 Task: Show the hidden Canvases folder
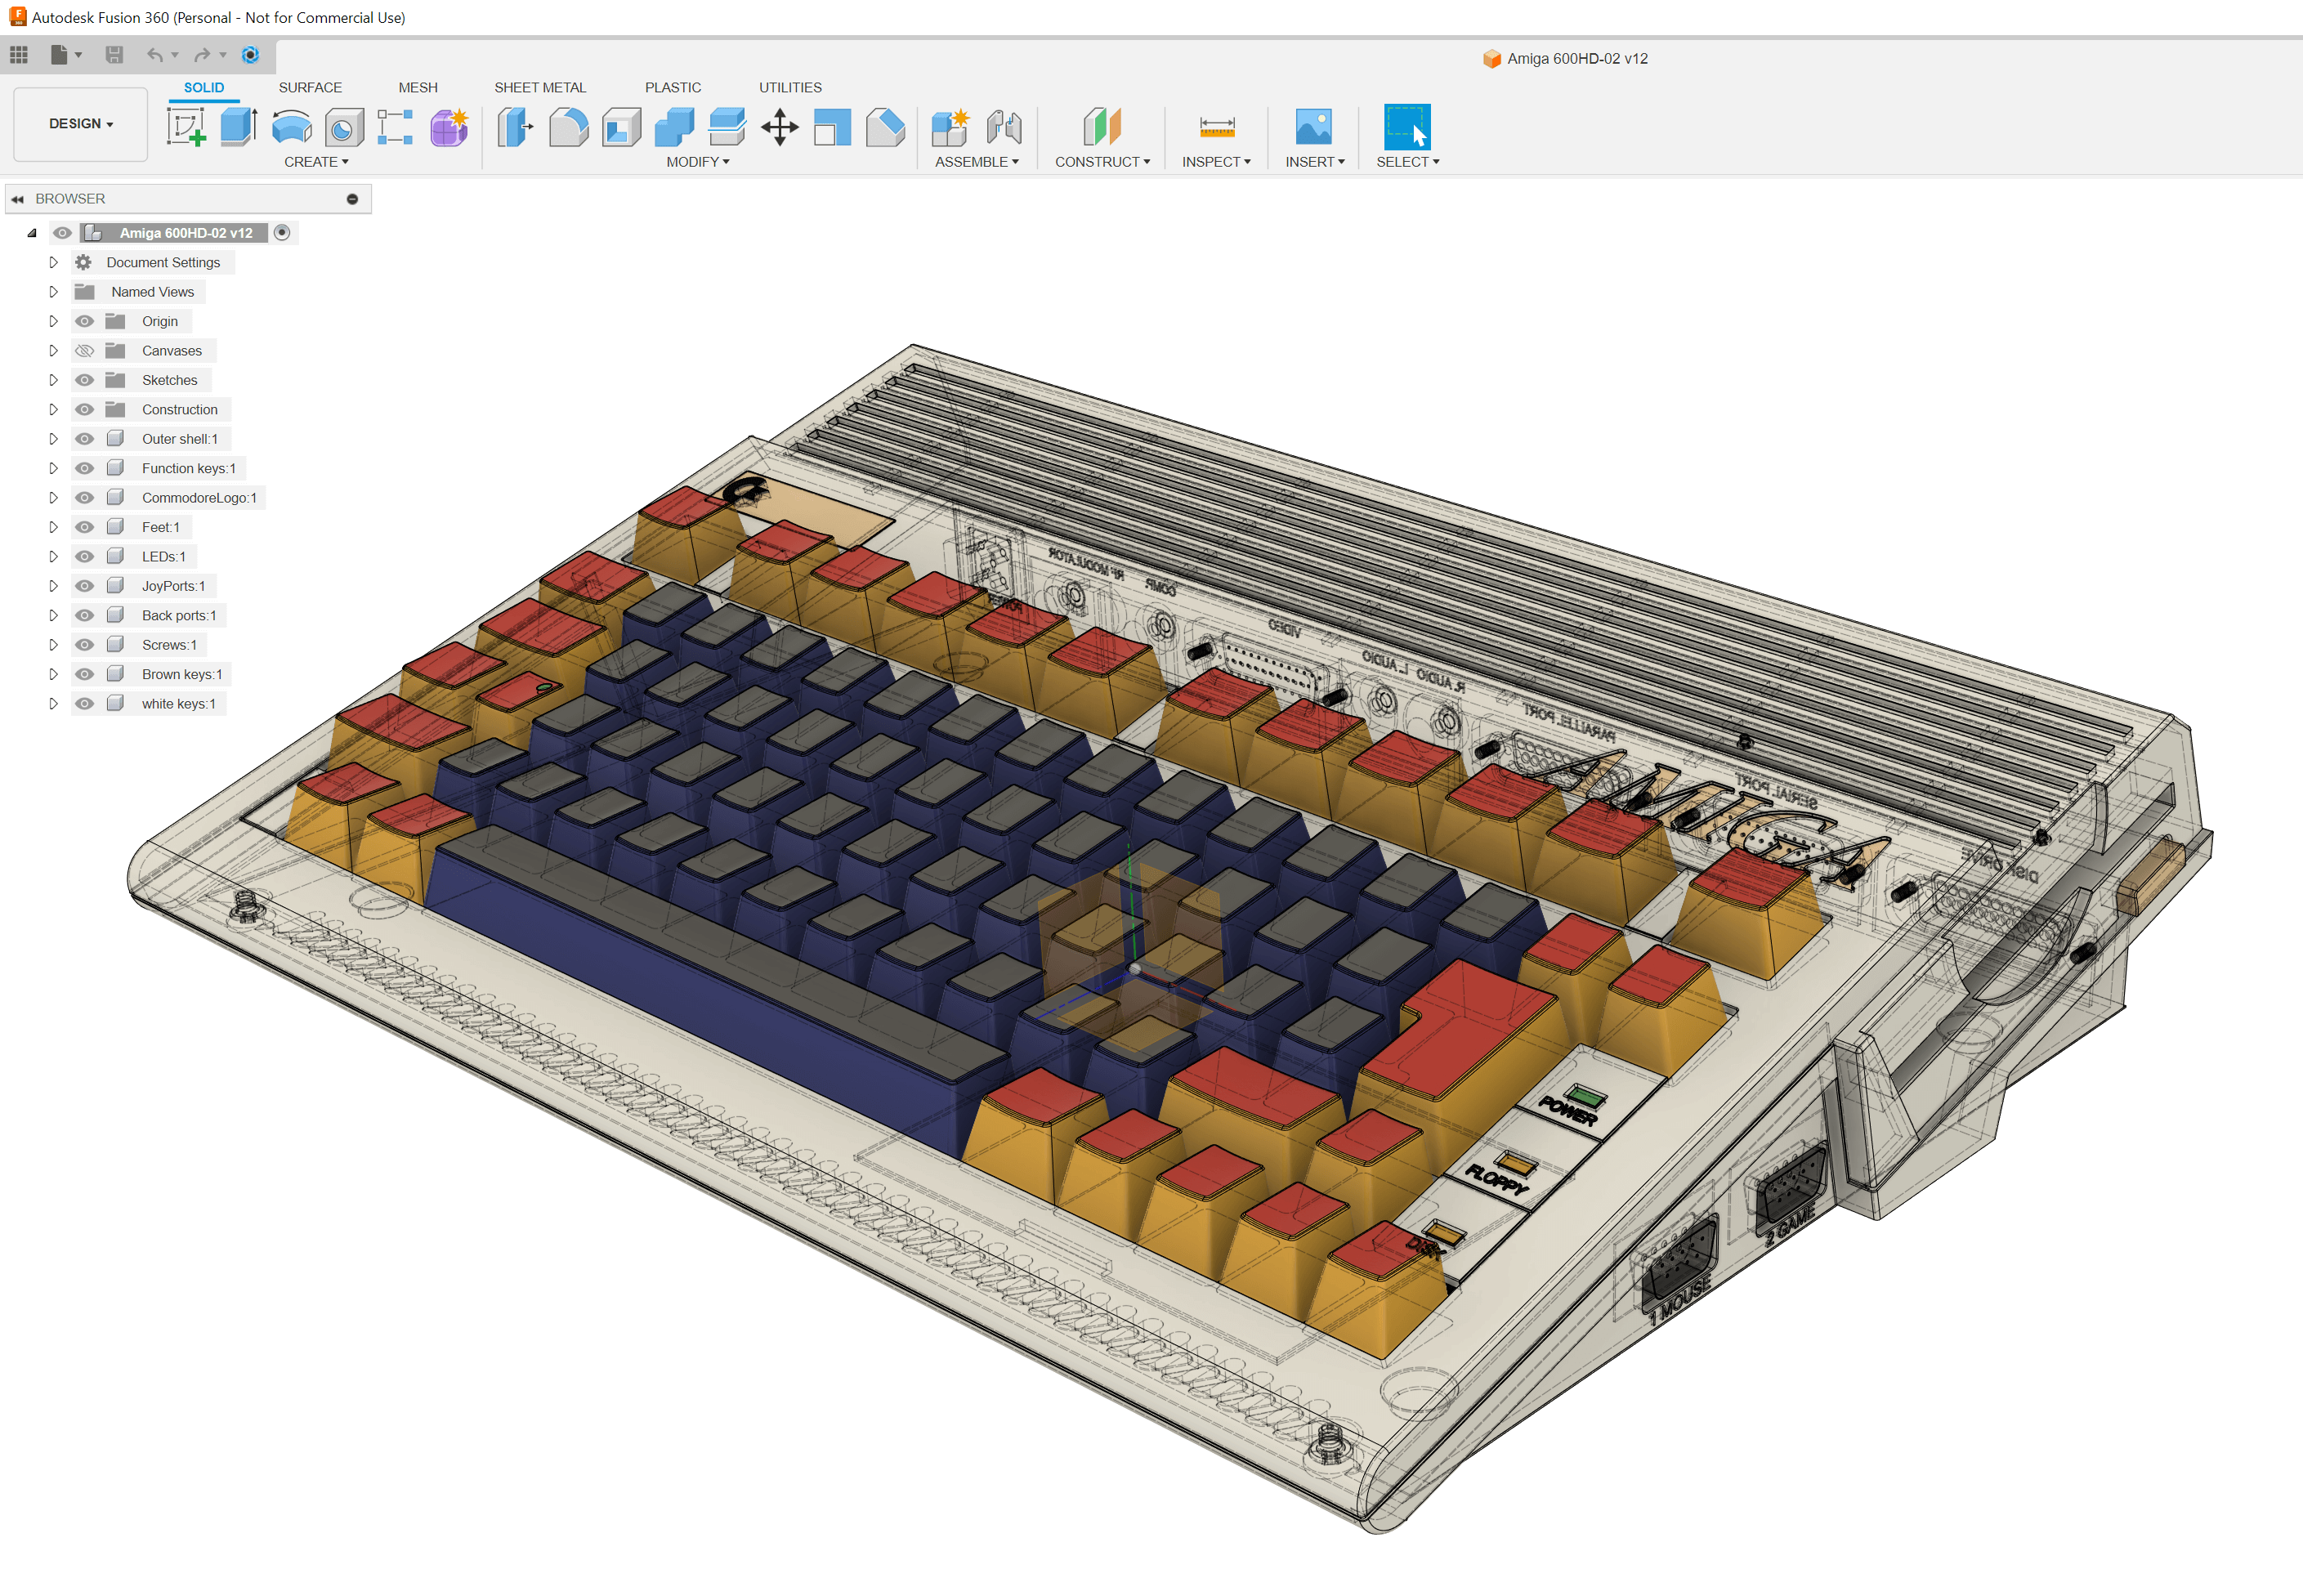click(85, 351)
